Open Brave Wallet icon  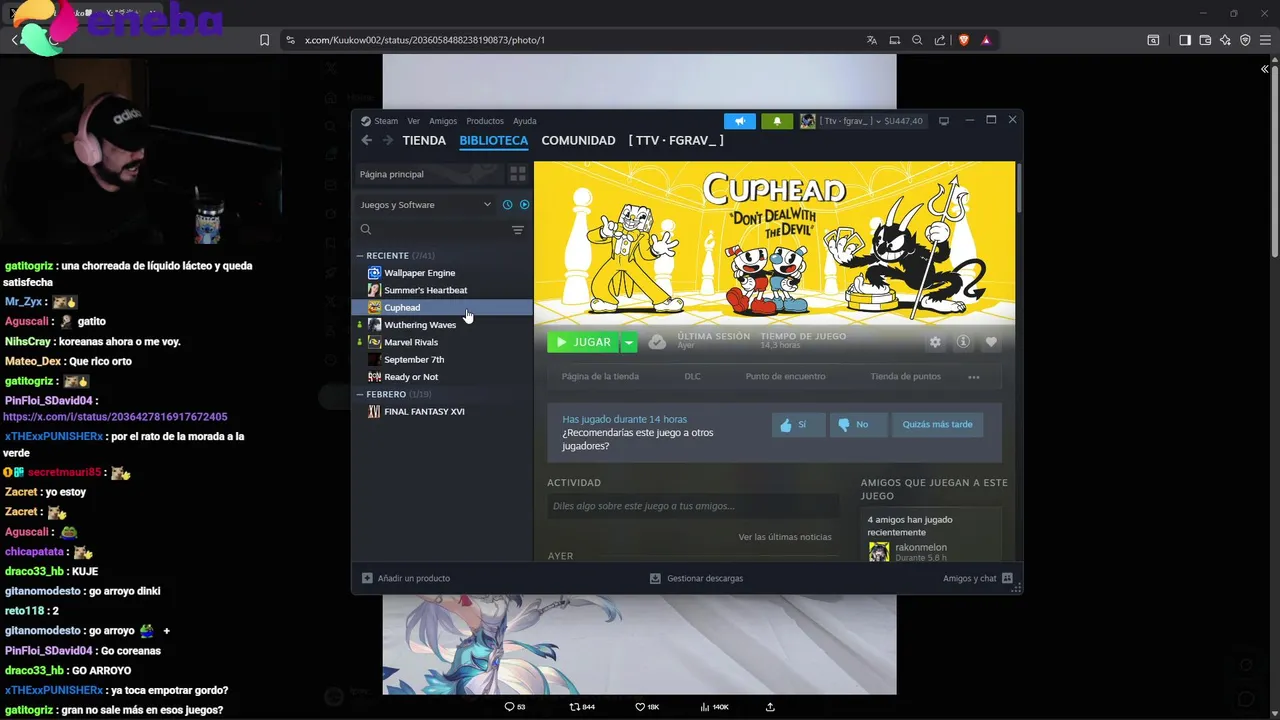1205,40
